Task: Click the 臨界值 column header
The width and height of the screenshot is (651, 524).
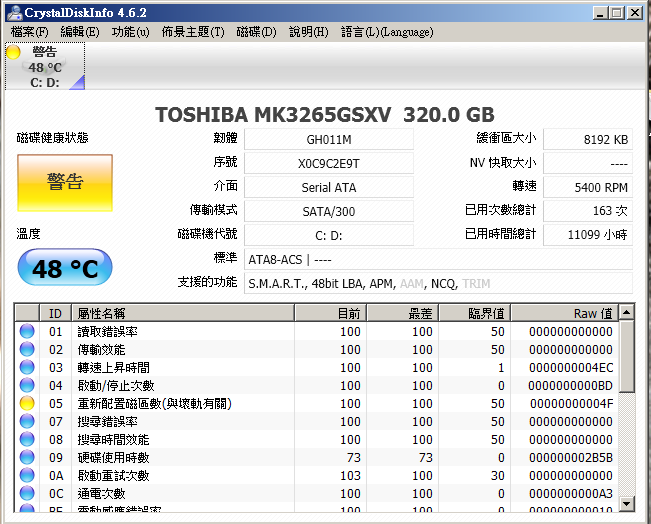Action: (x=475, y=313)
